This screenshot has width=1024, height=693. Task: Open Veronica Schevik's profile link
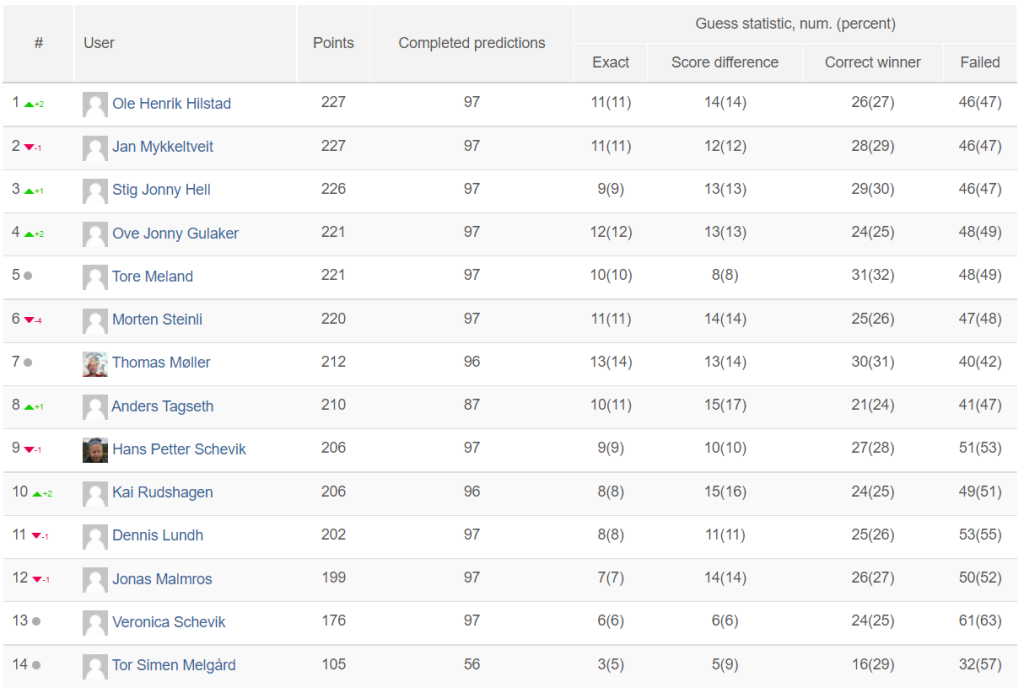pyautogui.click(x=168, y=622)
